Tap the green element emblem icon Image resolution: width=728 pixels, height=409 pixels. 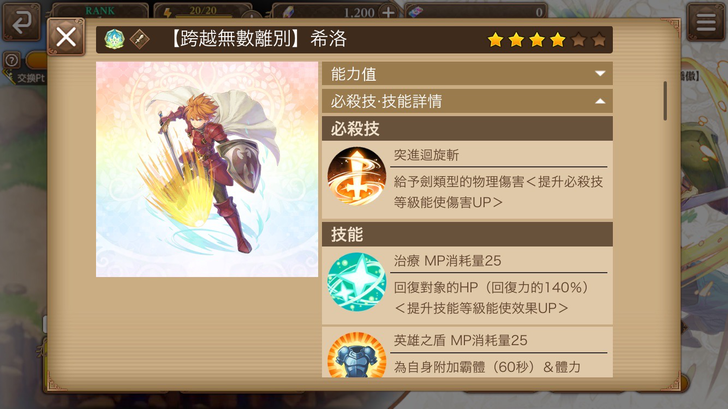tap(114, 39)
